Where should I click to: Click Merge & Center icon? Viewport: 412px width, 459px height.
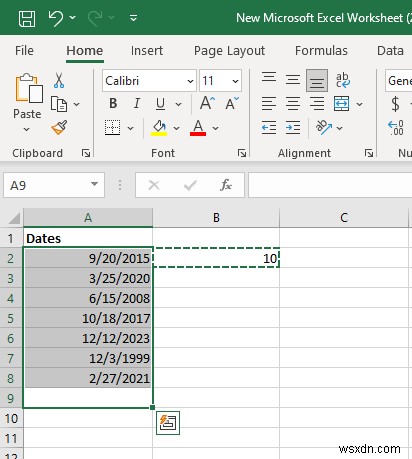tap(342, 104)
